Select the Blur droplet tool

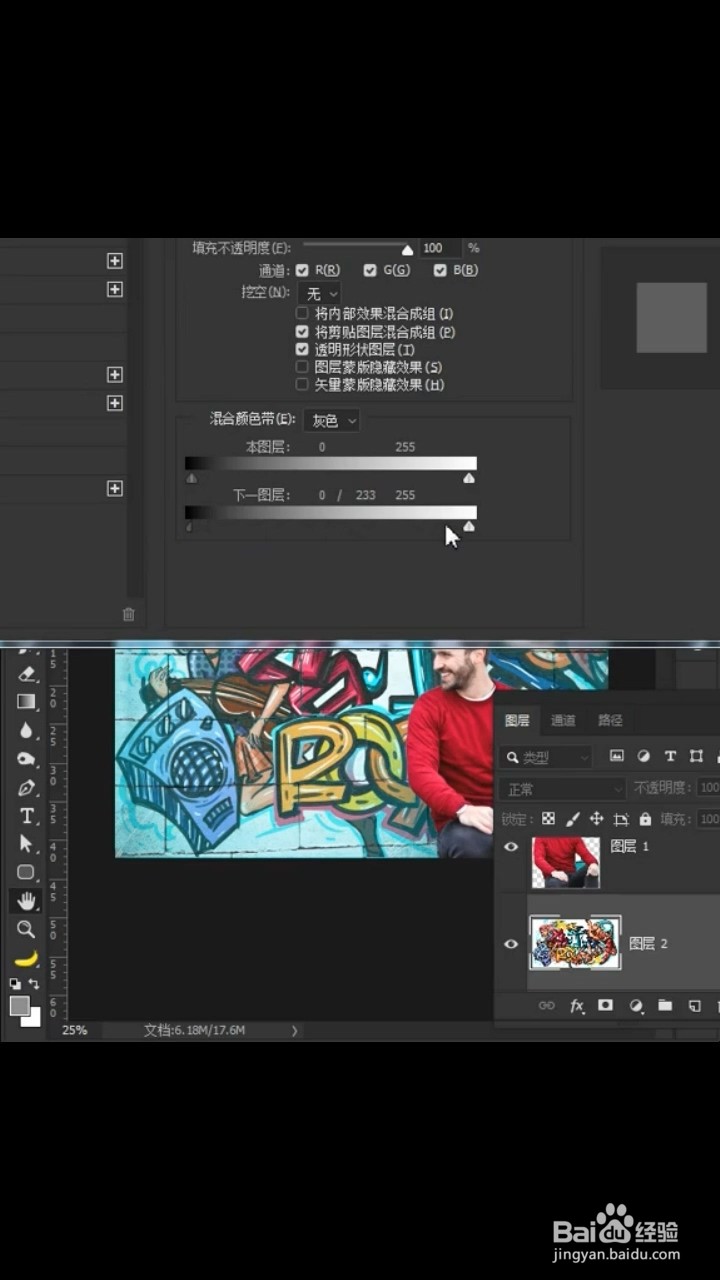27,731
